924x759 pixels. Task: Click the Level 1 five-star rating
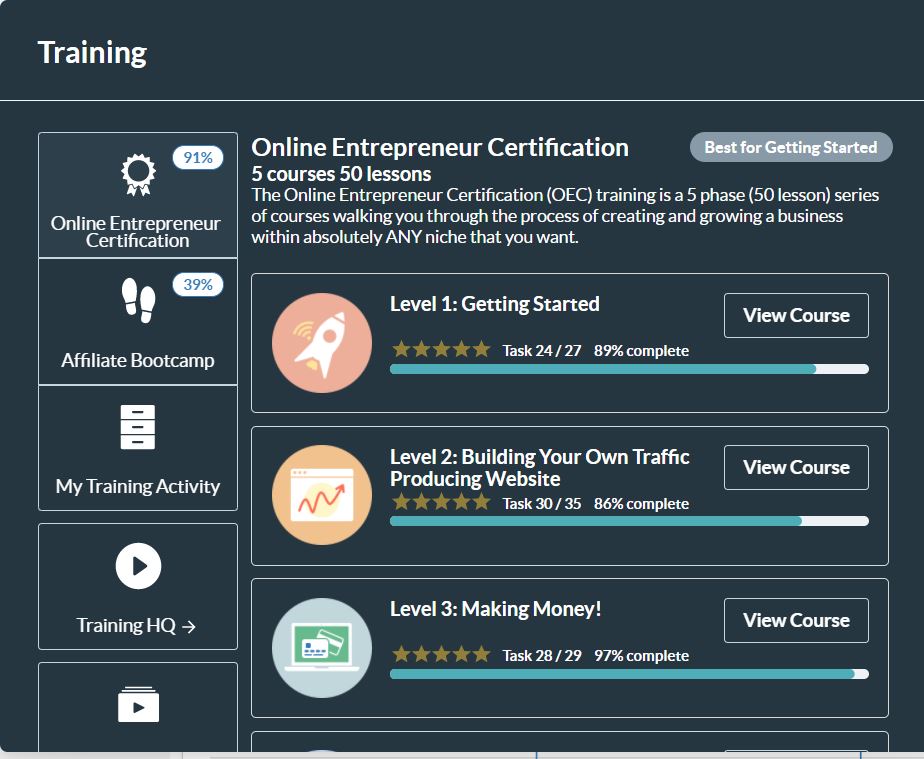point(441,349)
